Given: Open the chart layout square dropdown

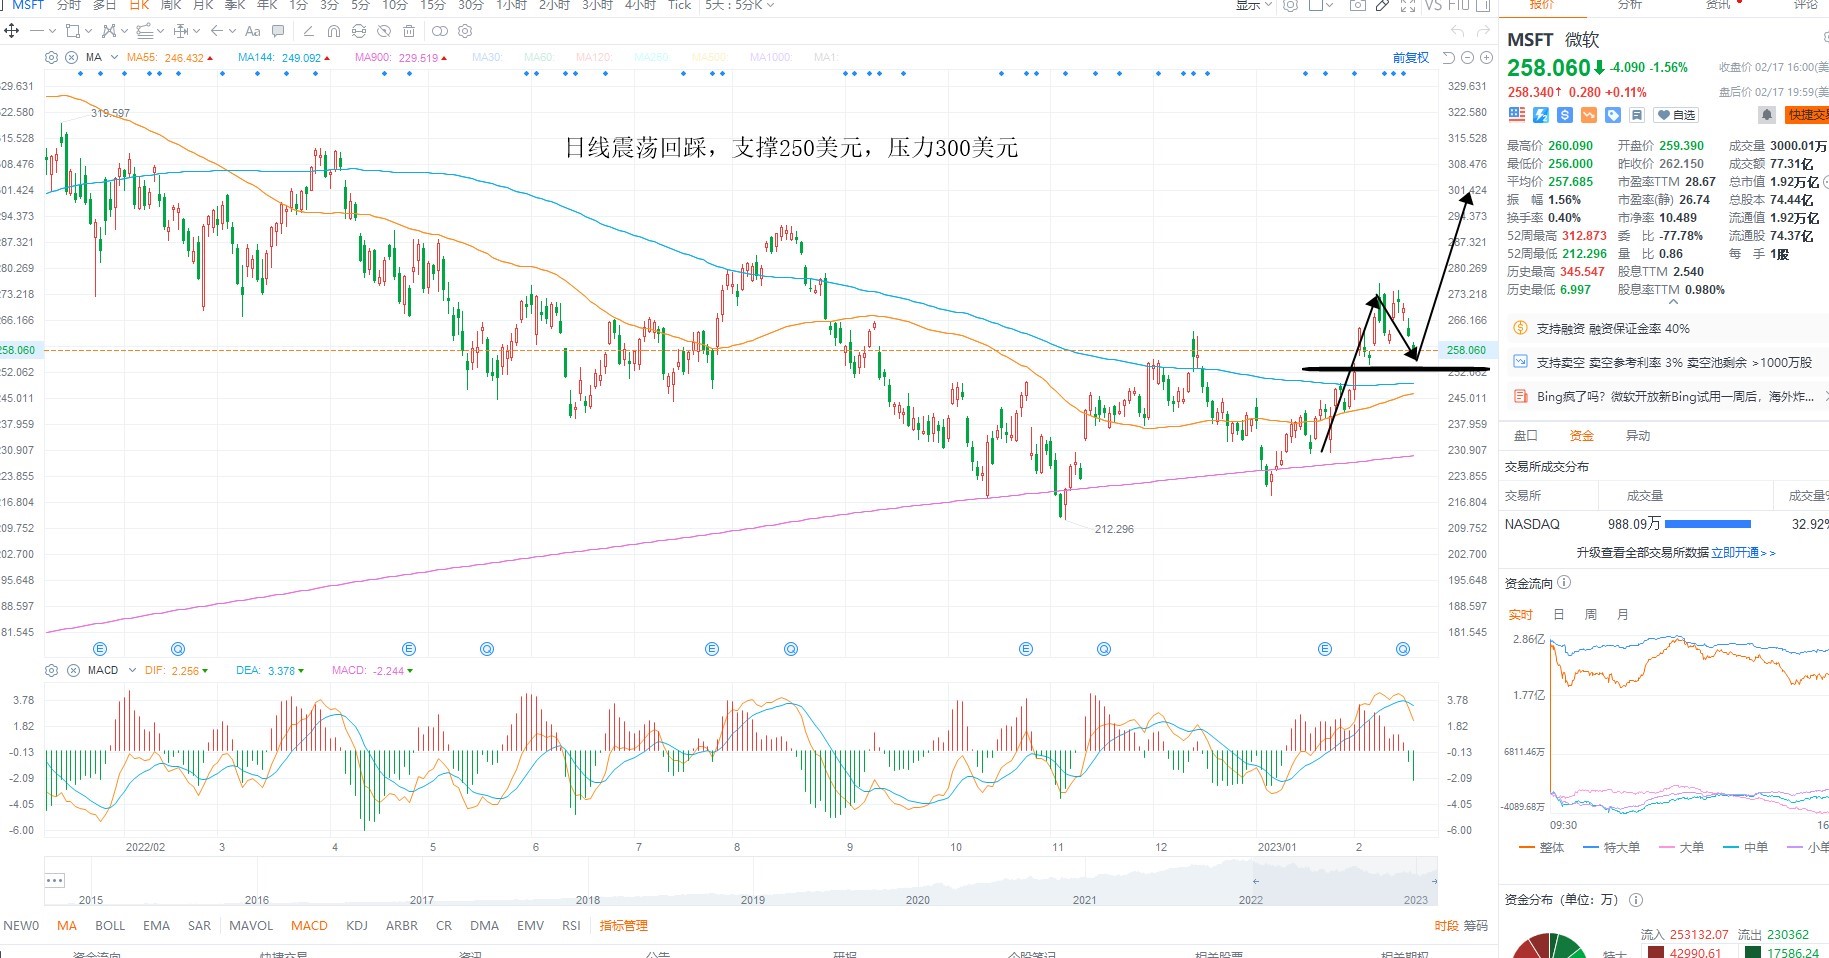Looking at the screenshot, I should pyautogui.click(x=1321, y=5).
